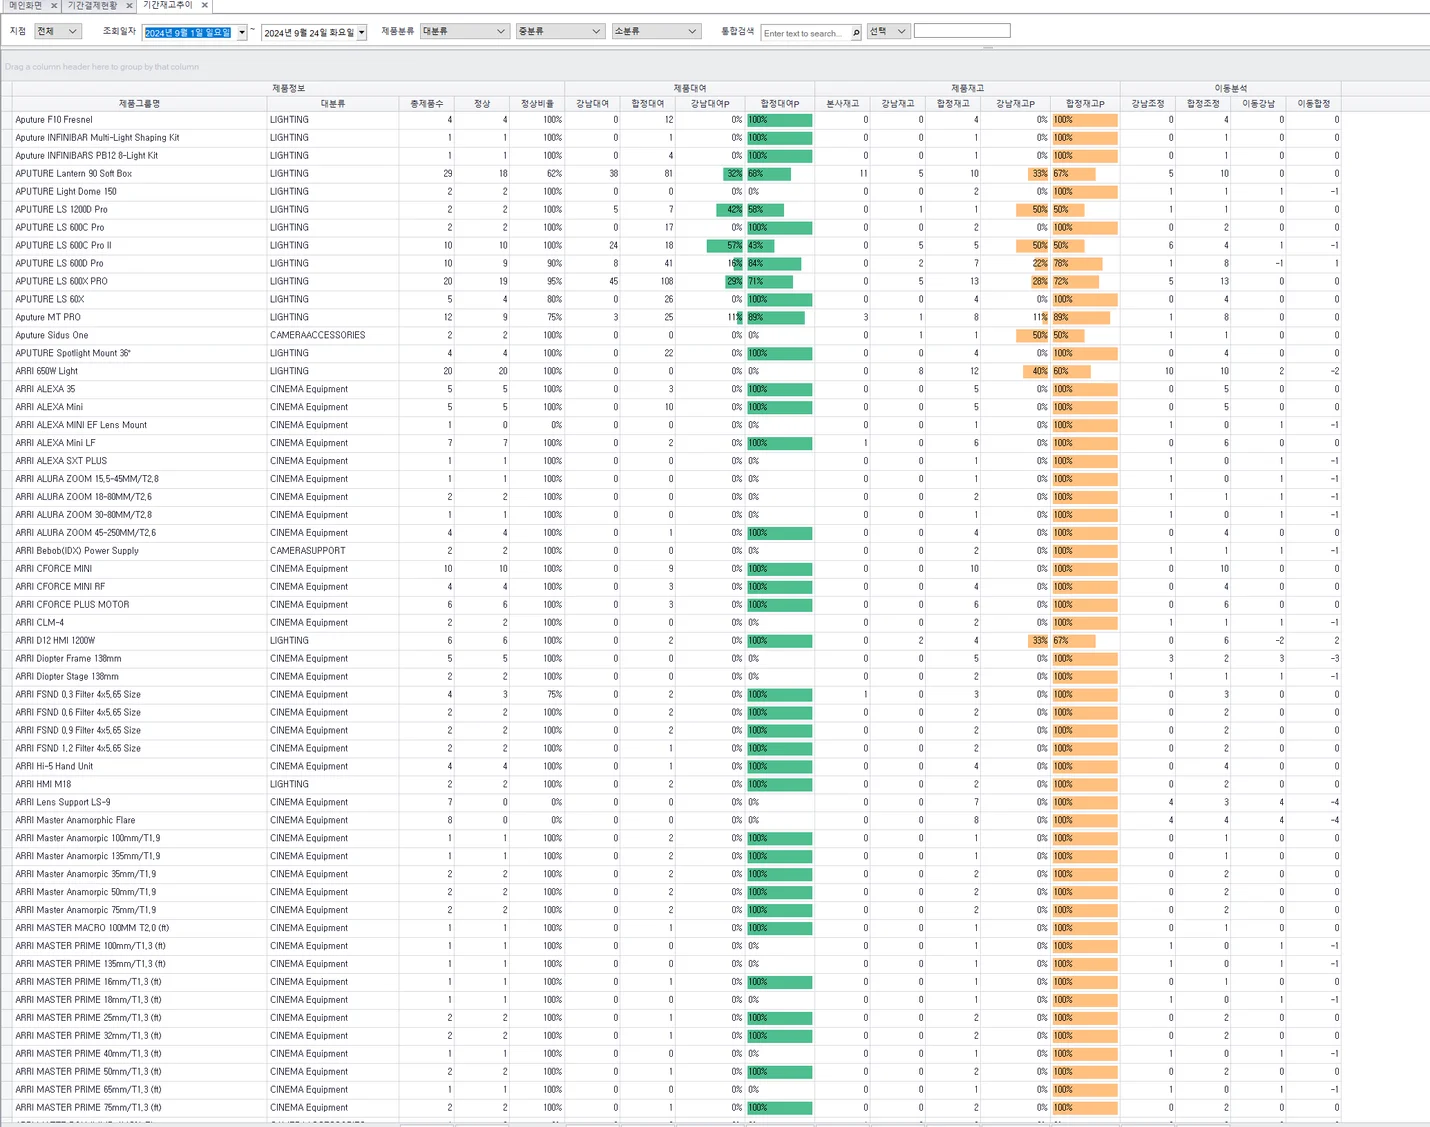Click the 합정재고P bar for APUTURE Lantern 90 Soft Box
This screenshot has width=1430, height=1127.
pos(1074,174)
